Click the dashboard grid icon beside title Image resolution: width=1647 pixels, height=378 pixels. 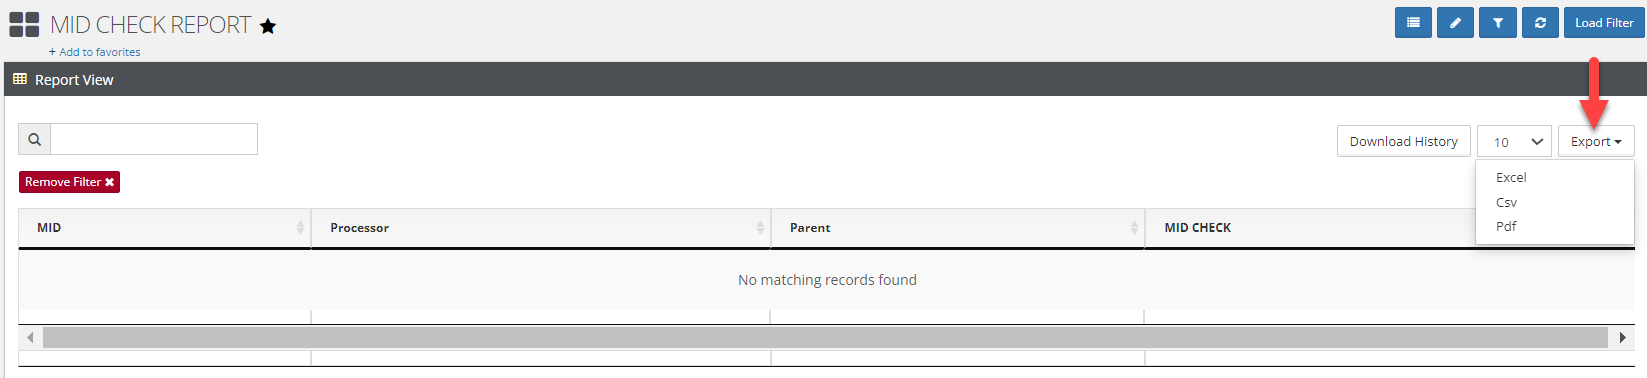(x=24, y=25)
